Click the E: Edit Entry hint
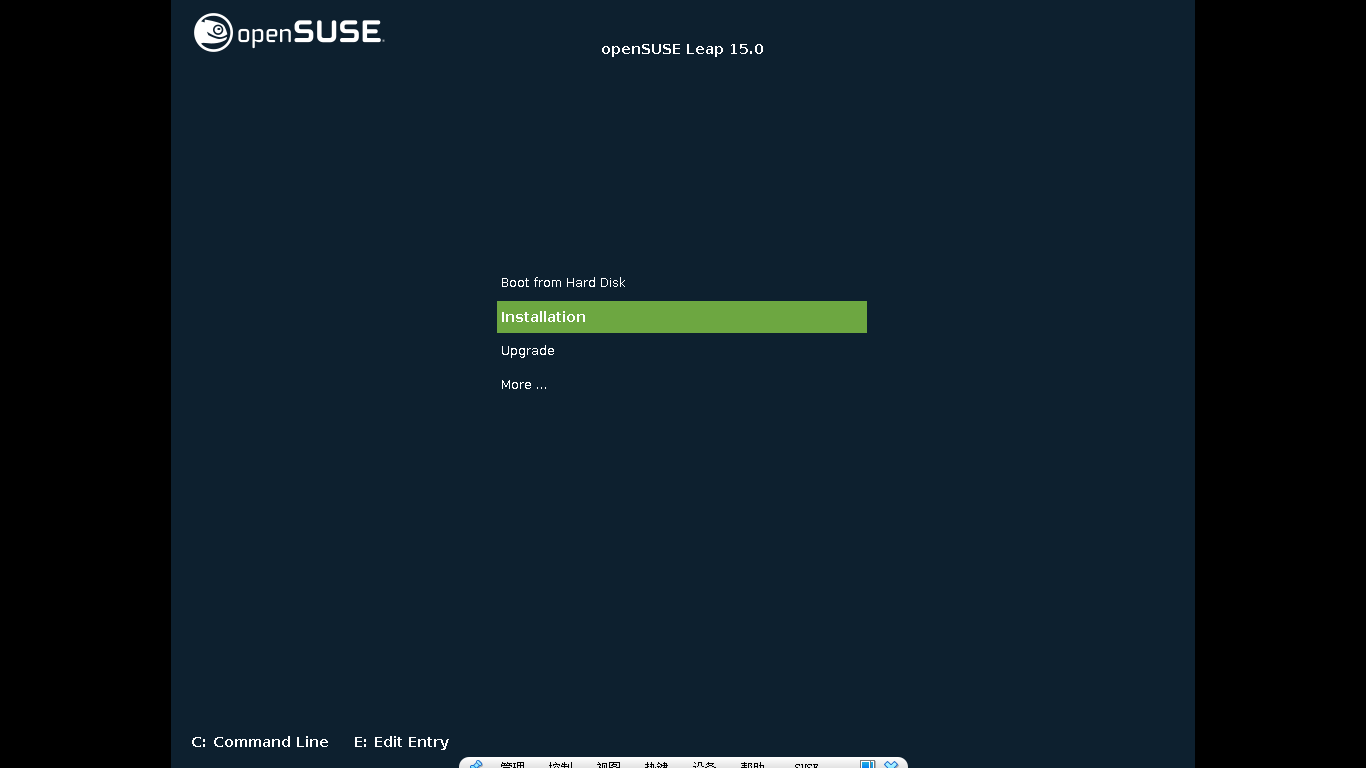Viewport: 1366px width, 768px height. coord(401,742)
